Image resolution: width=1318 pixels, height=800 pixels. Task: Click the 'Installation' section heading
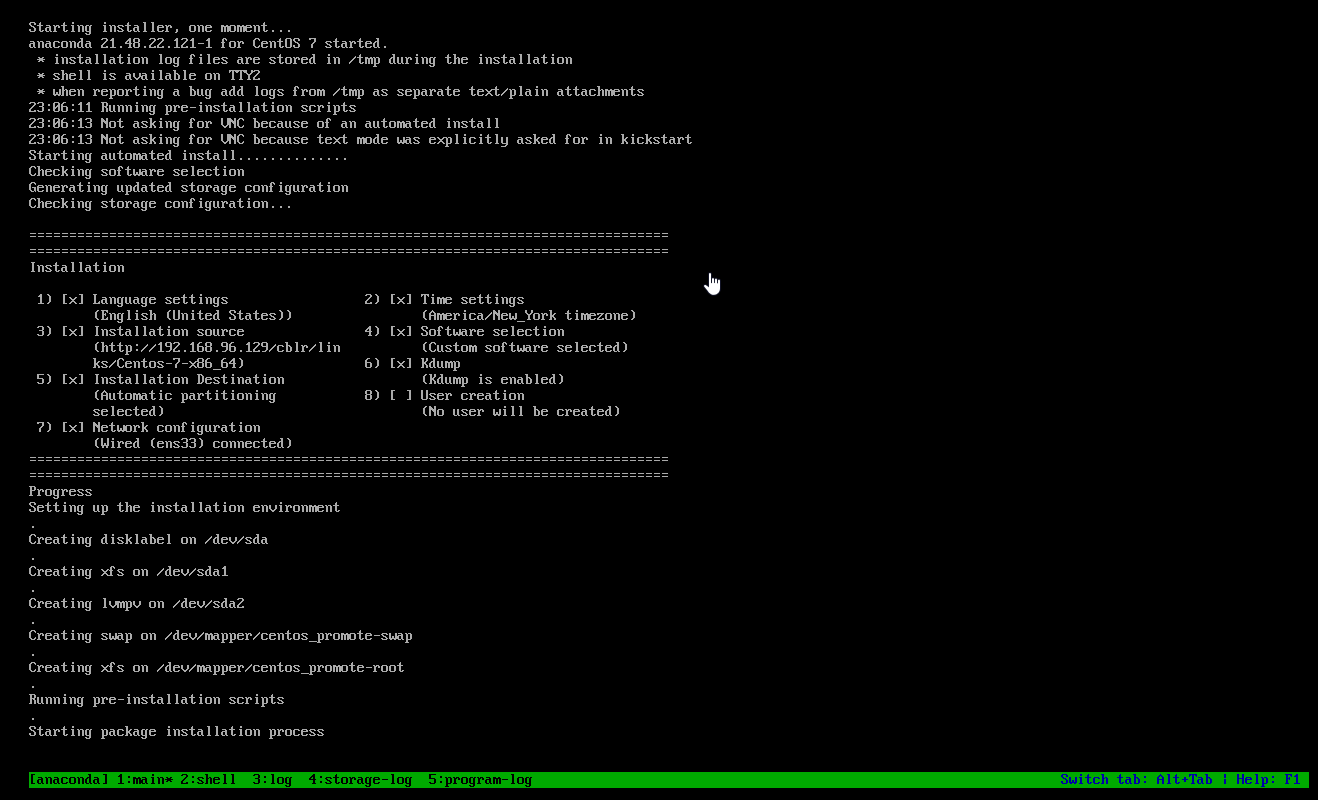tap(77, 267)
